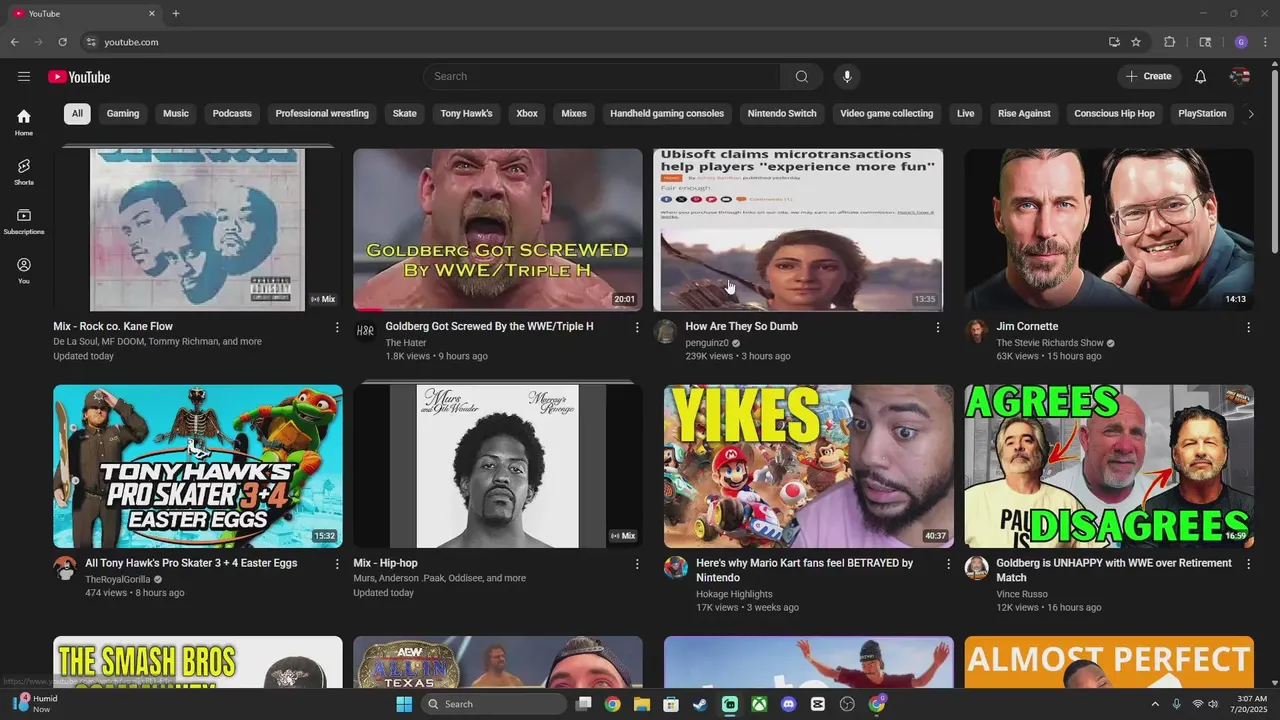Open options for Mix - Hip-hop
The height and width of the screenshot is (720, 1280).
(x=637, y=564)
